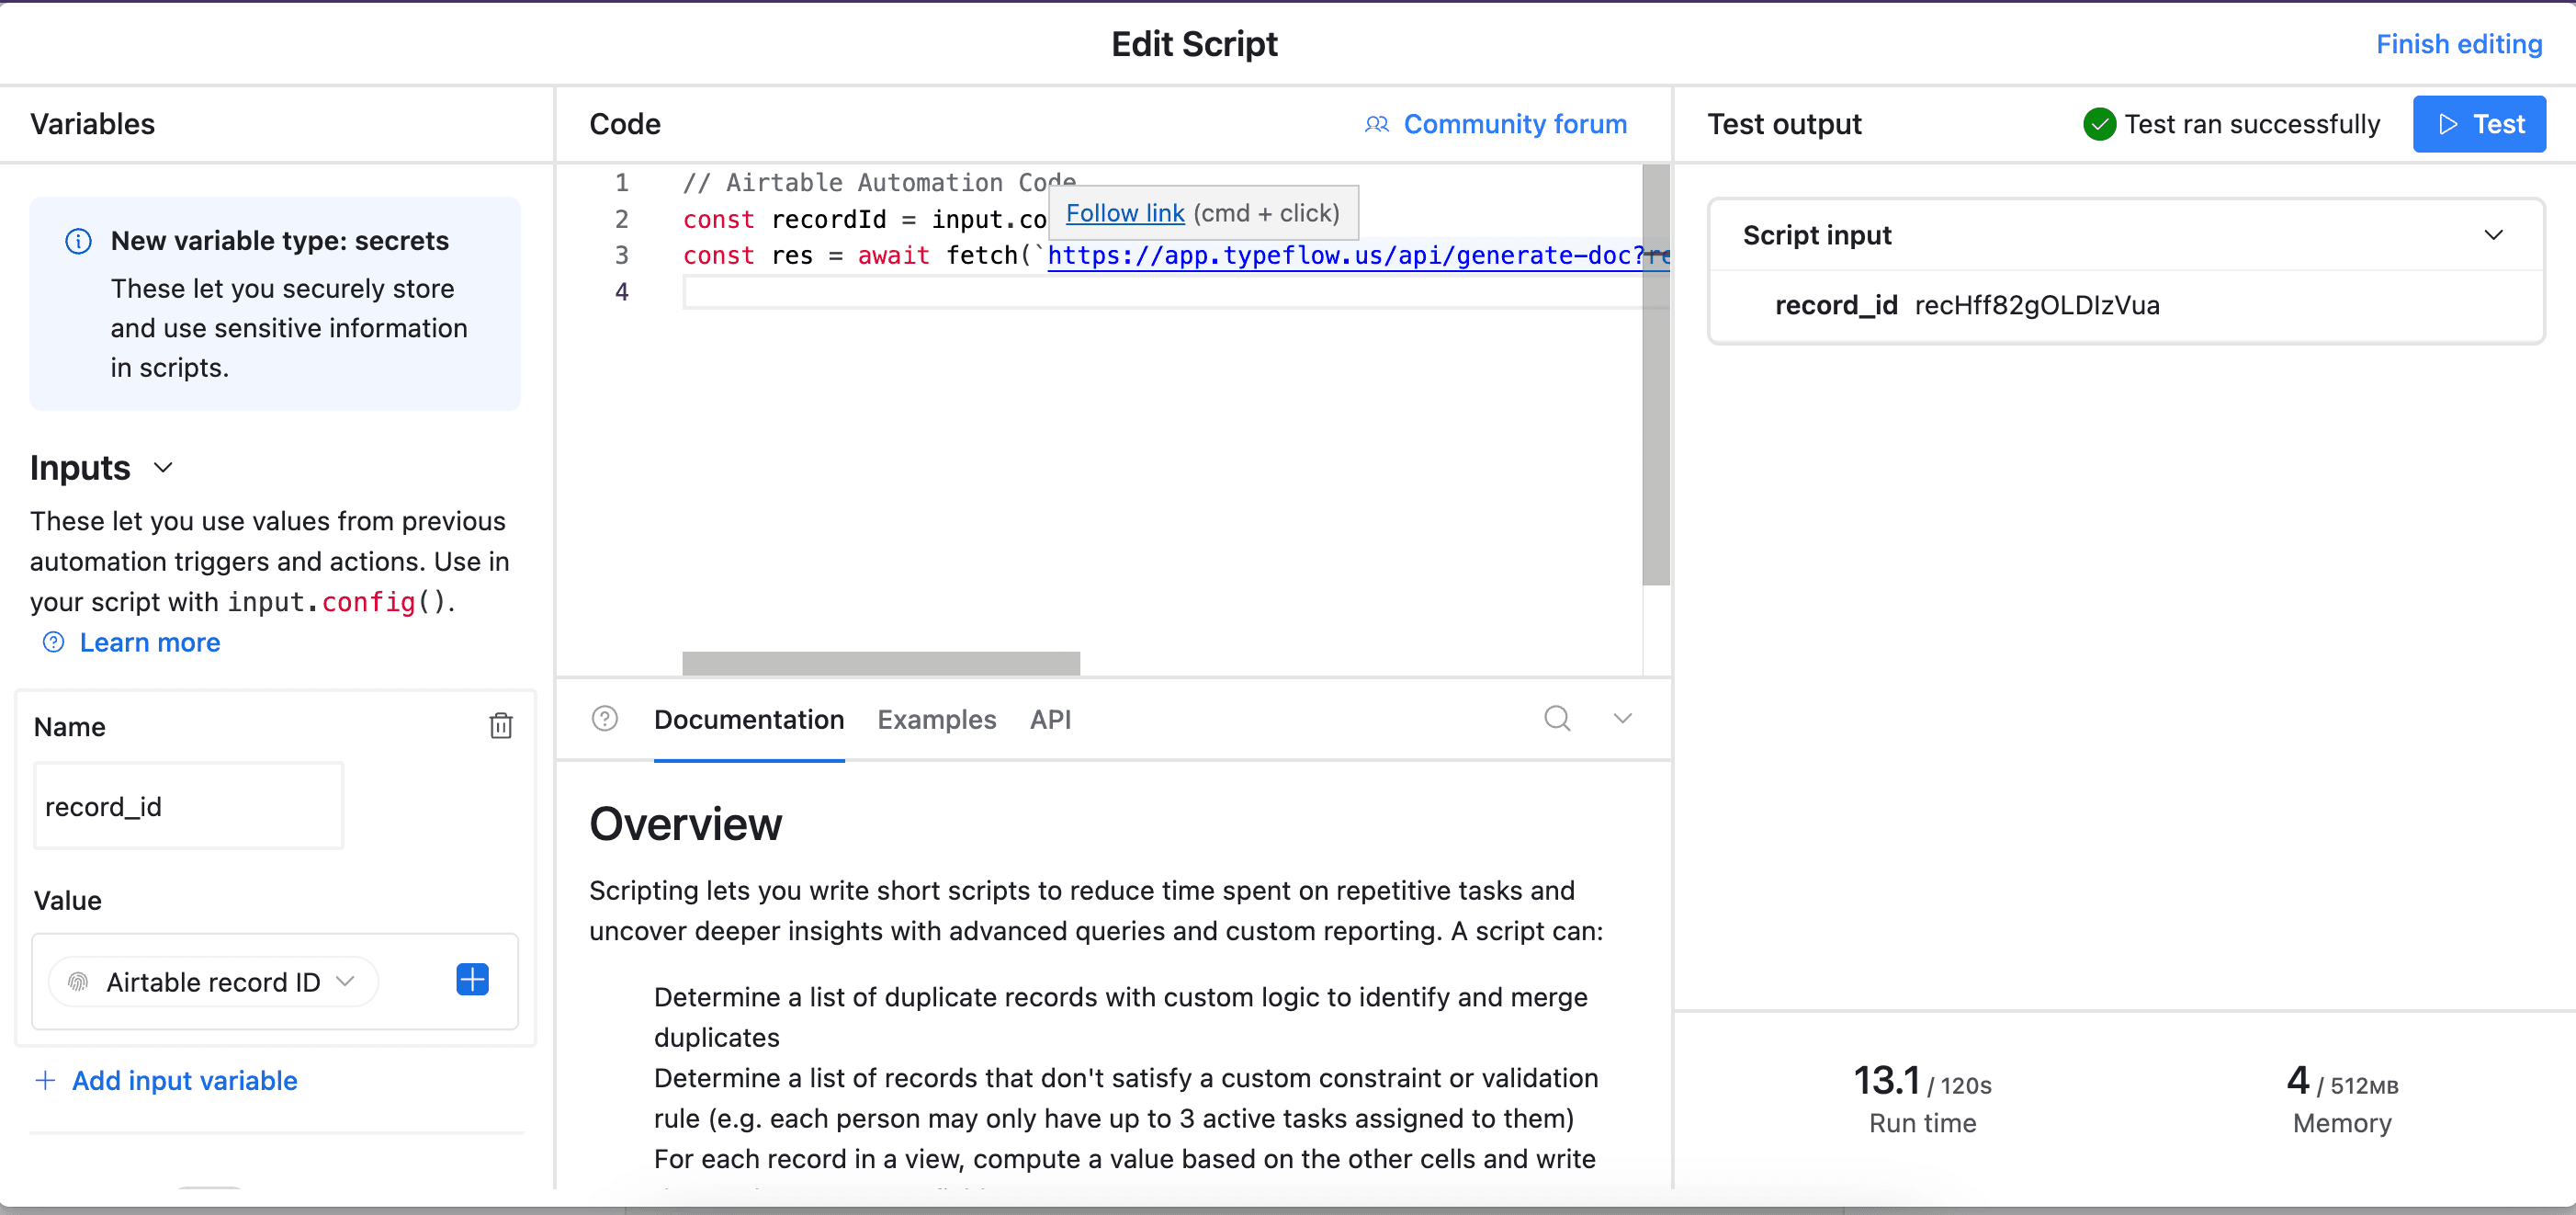
Task: Click the code editor horizontal scrollbar
Action: click(880, 662)
